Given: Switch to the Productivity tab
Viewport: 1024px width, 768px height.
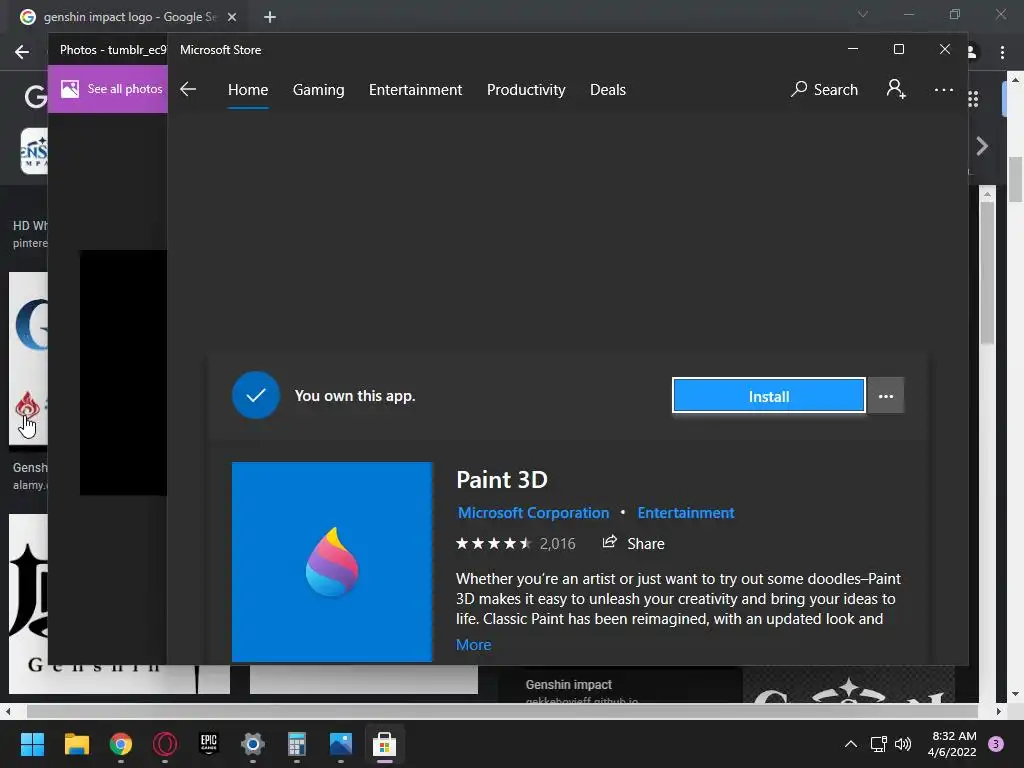Looking at the screenshot, I should click(526, 89).
